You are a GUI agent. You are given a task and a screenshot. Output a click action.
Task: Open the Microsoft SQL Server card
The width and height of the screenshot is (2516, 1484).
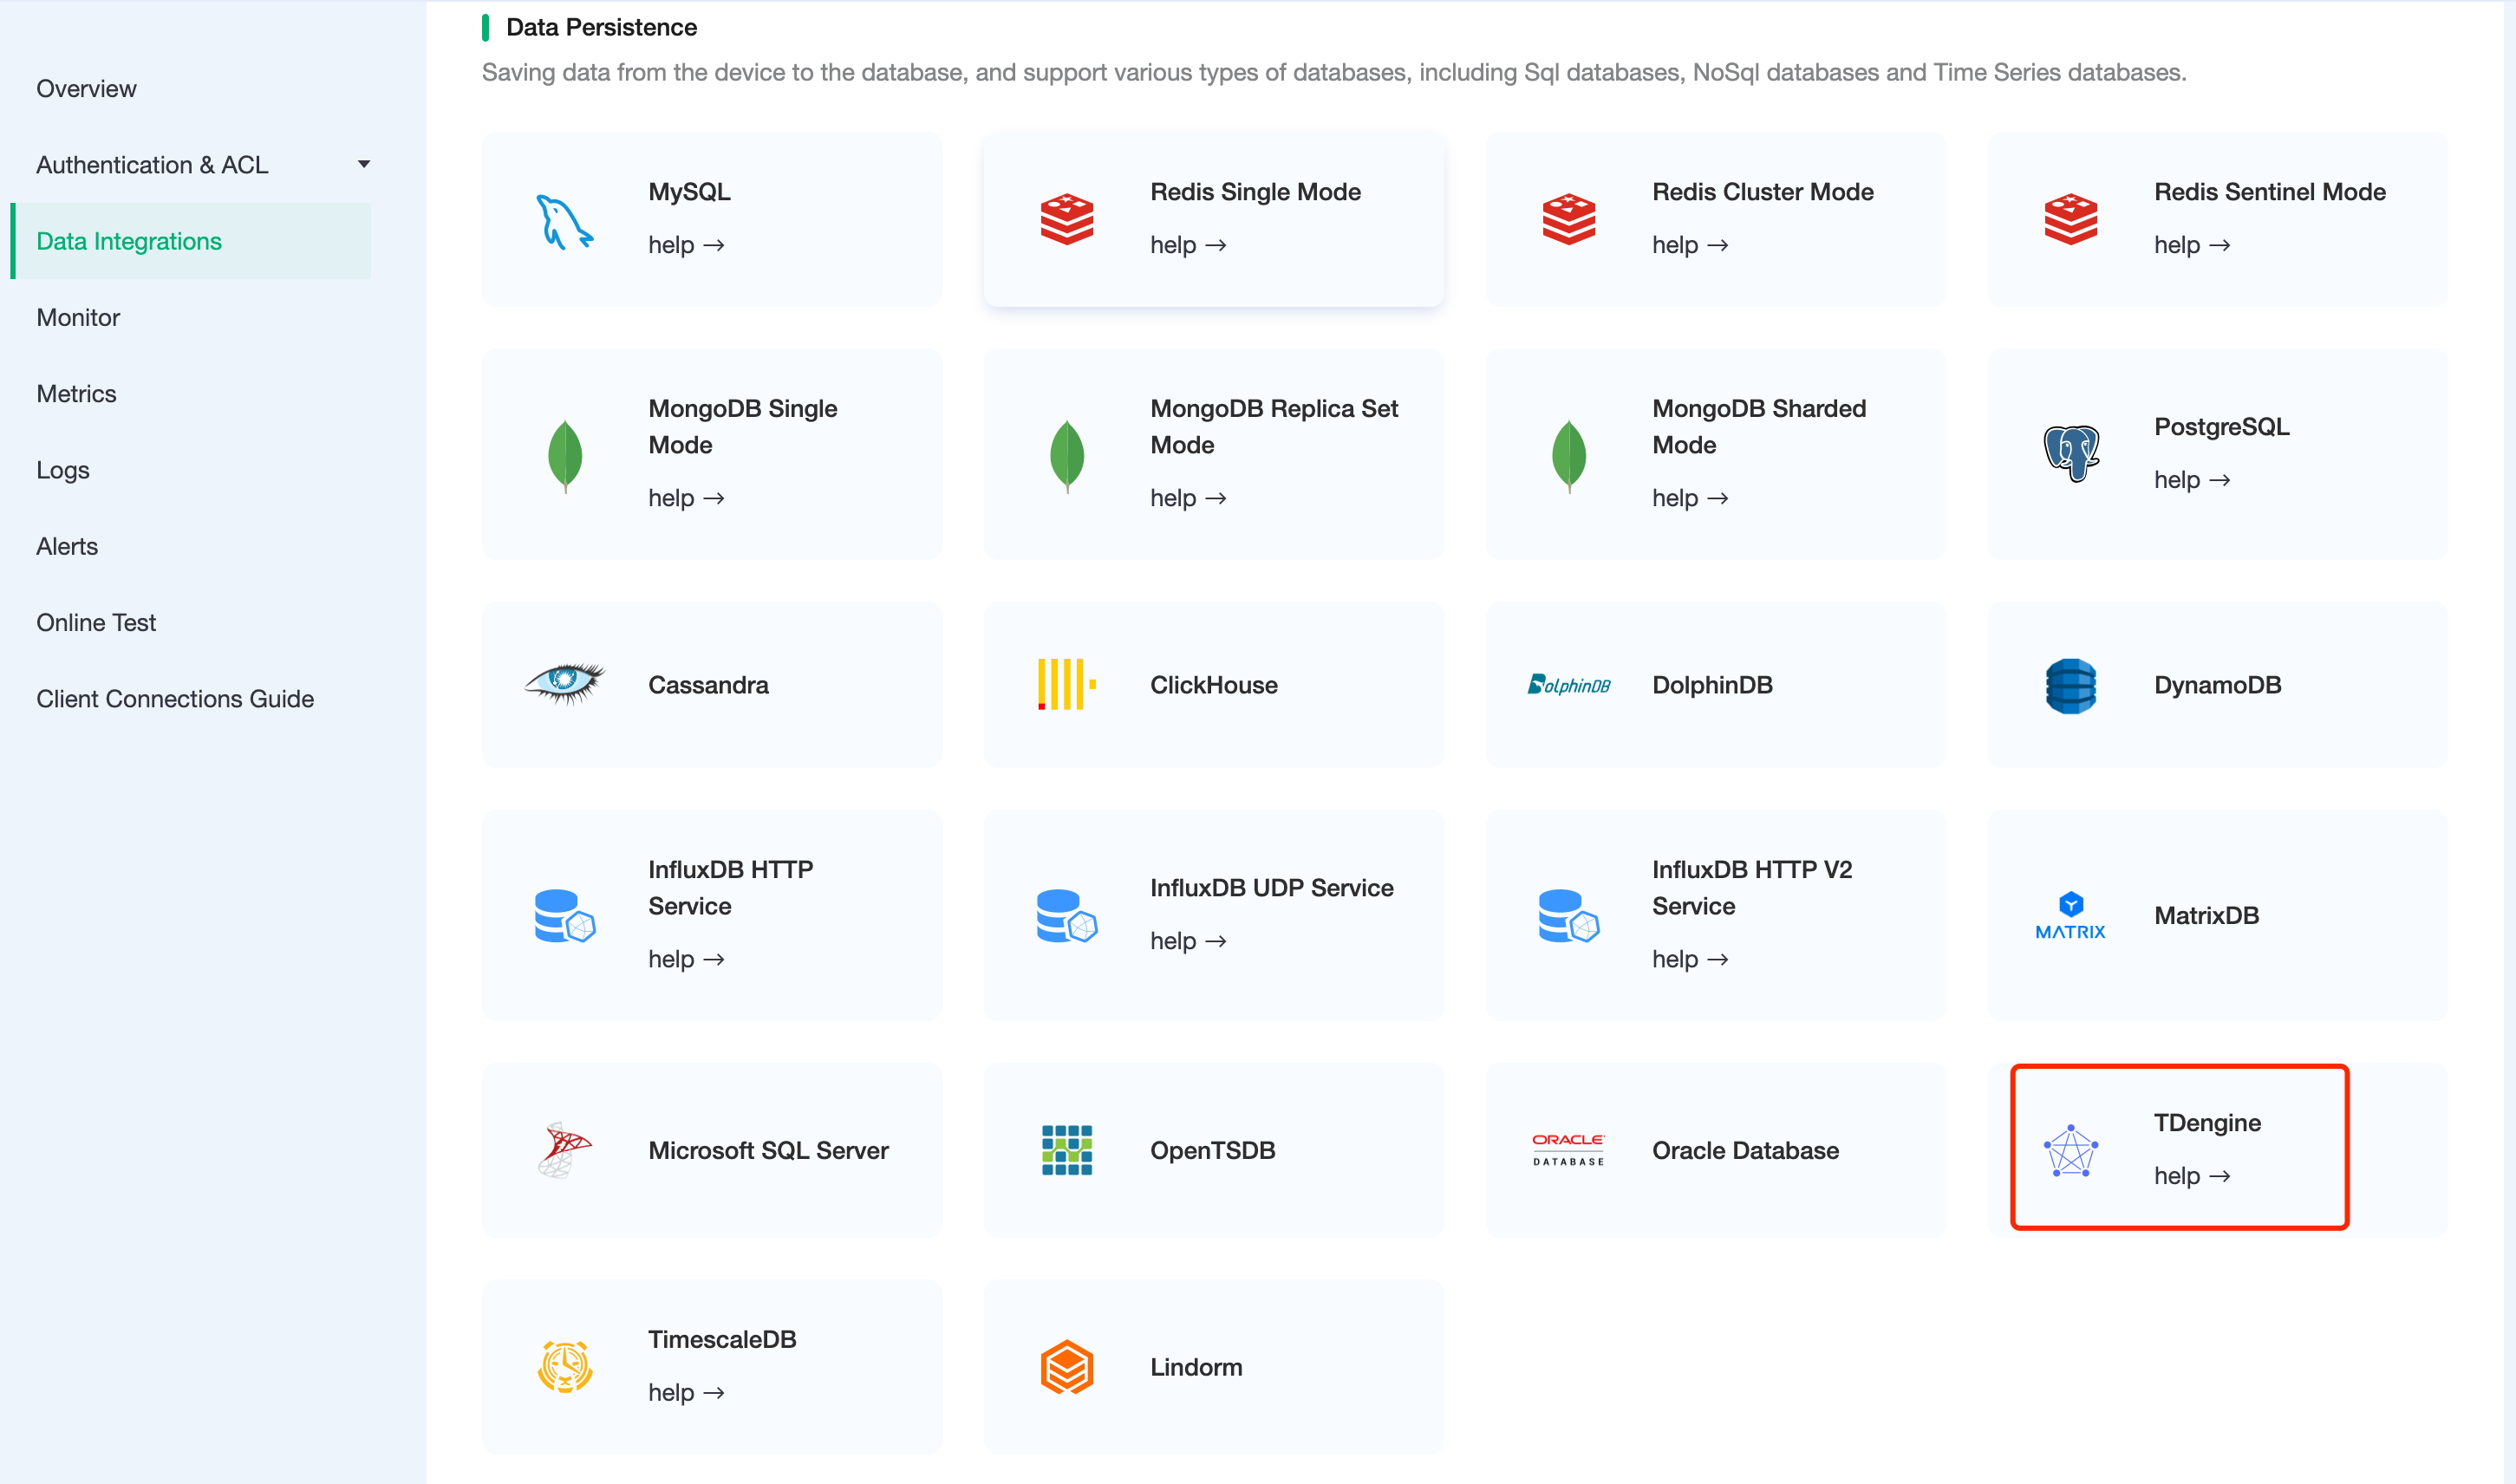point(712,1150)
